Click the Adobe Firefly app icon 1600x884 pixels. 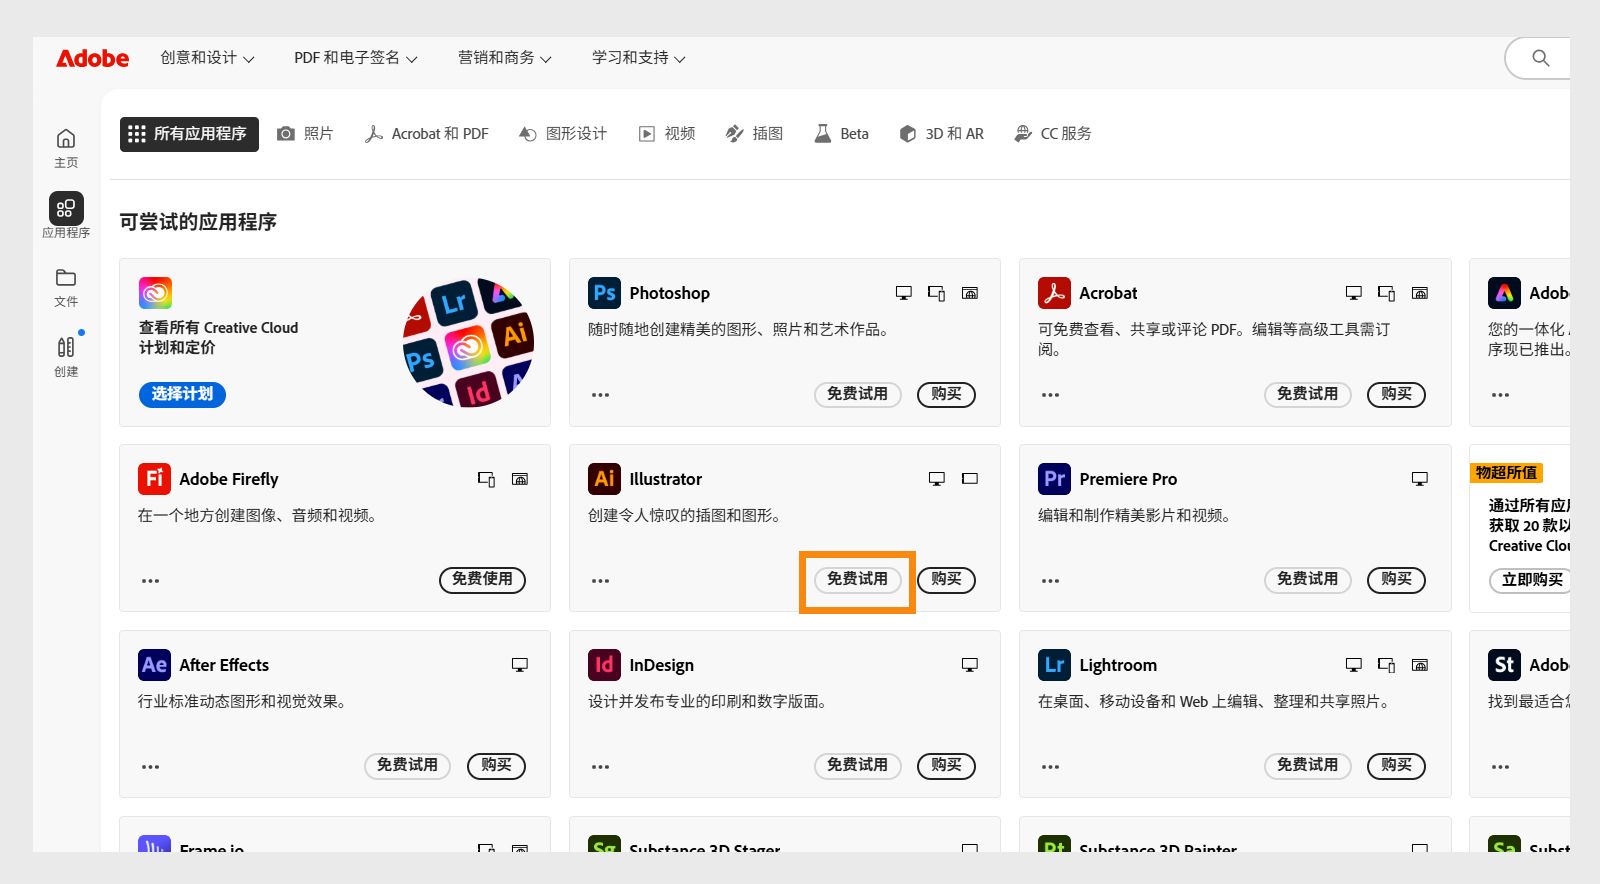tap(154, 479)
